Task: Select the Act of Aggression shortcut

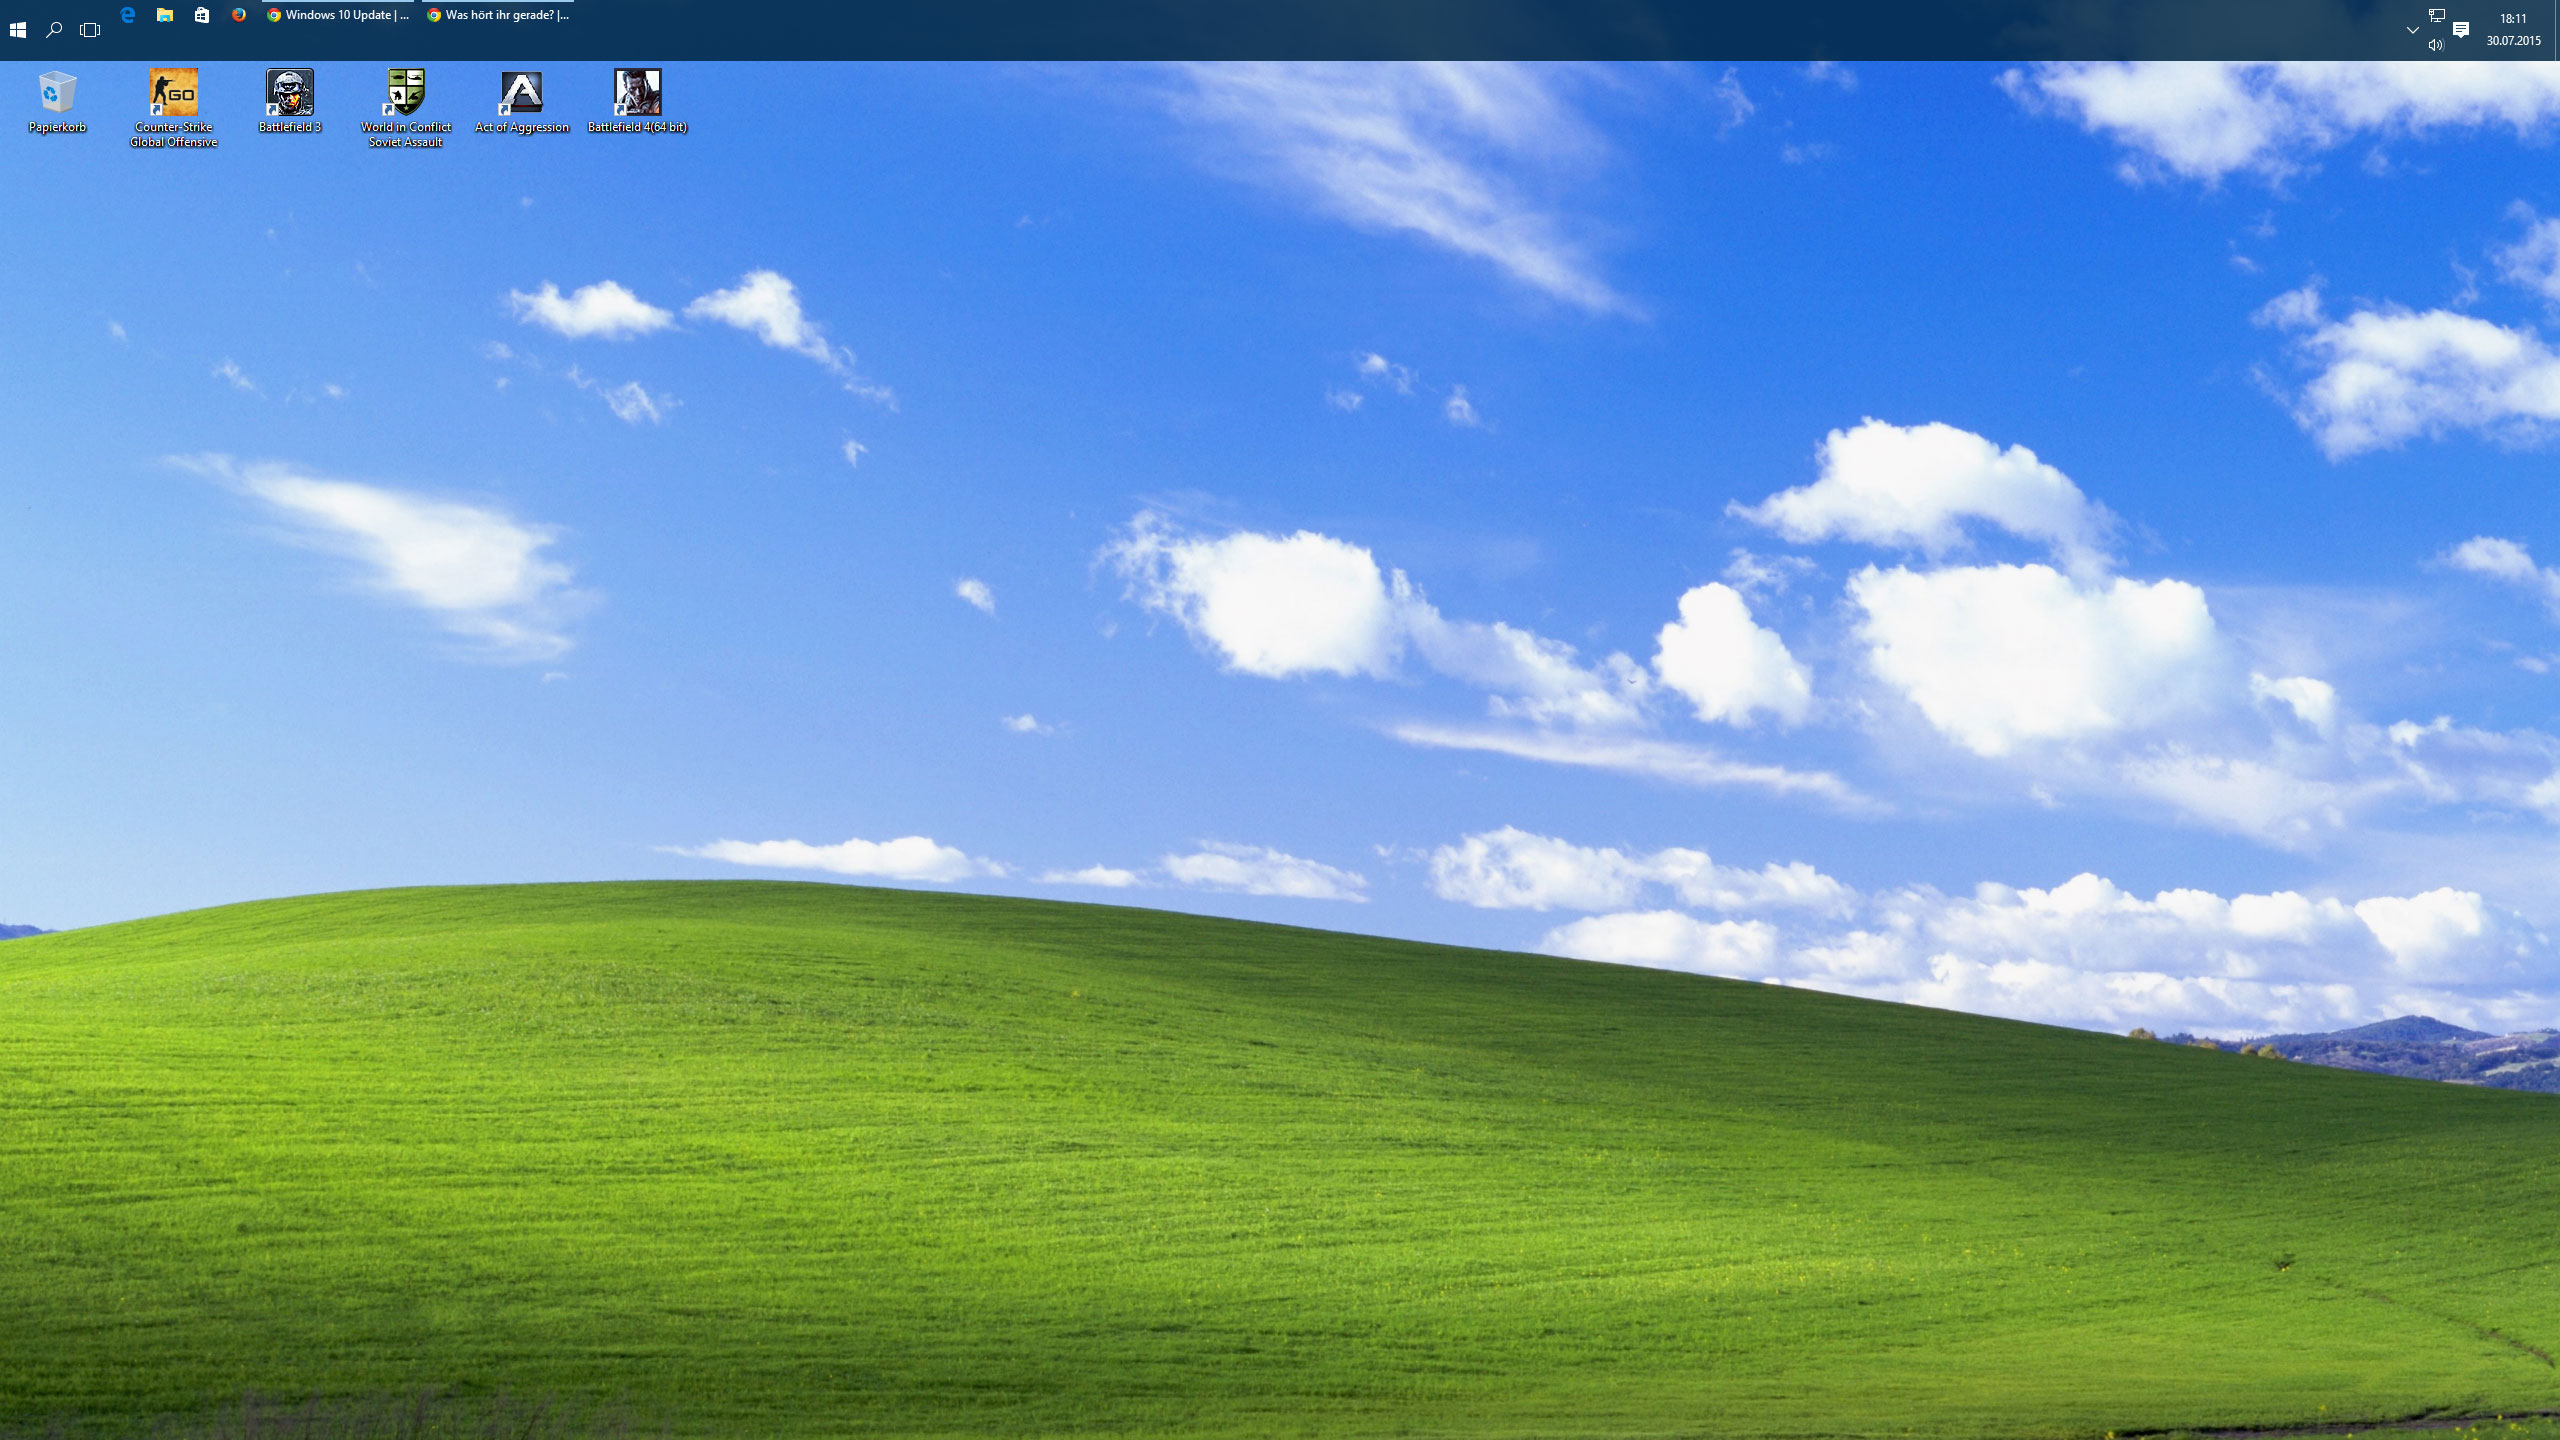Action: (522, 93)
